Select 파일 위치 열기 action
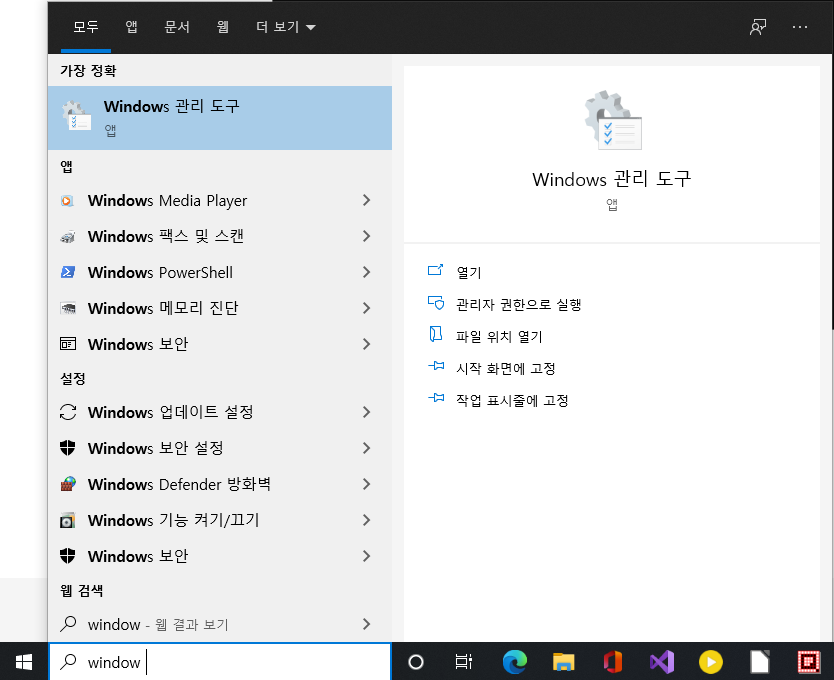 499,336
